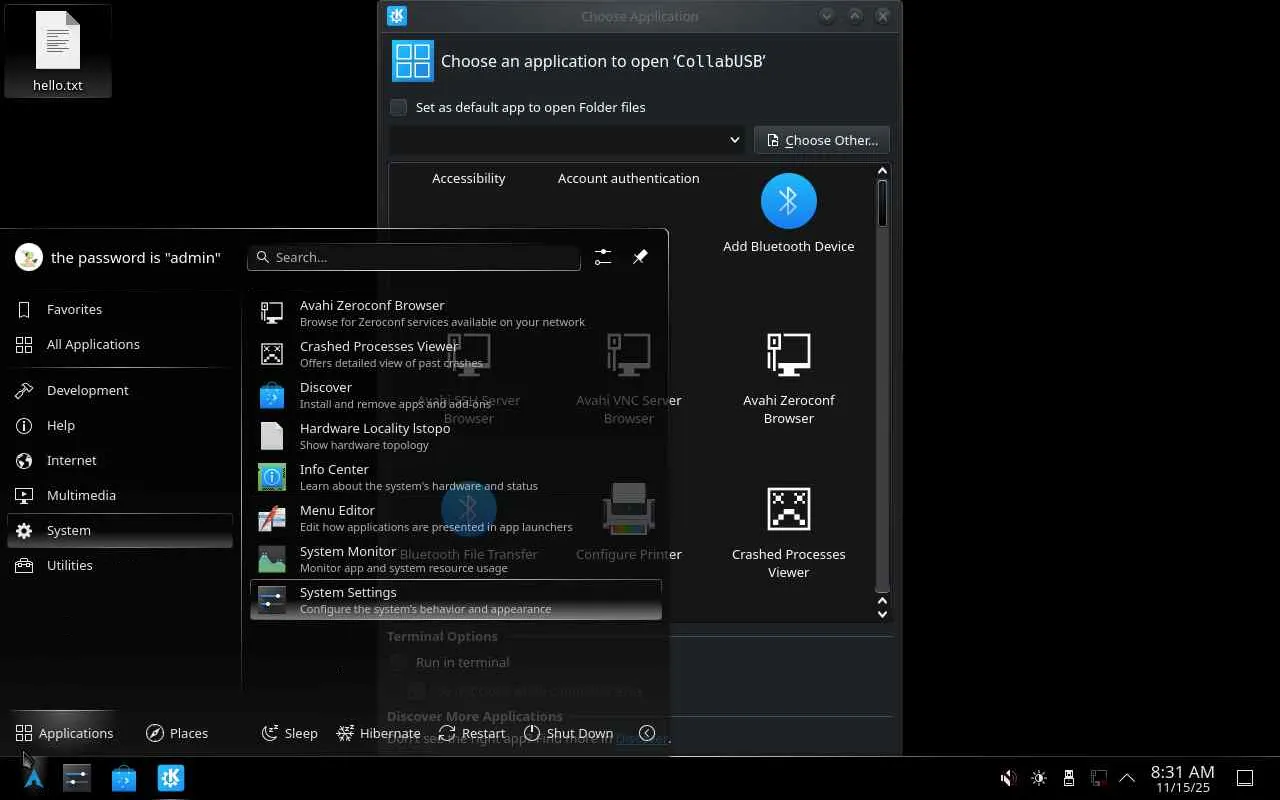1280x800 pixels.
Task: Click the launcher configure sliders icon
Action: (x=603, y=257)
